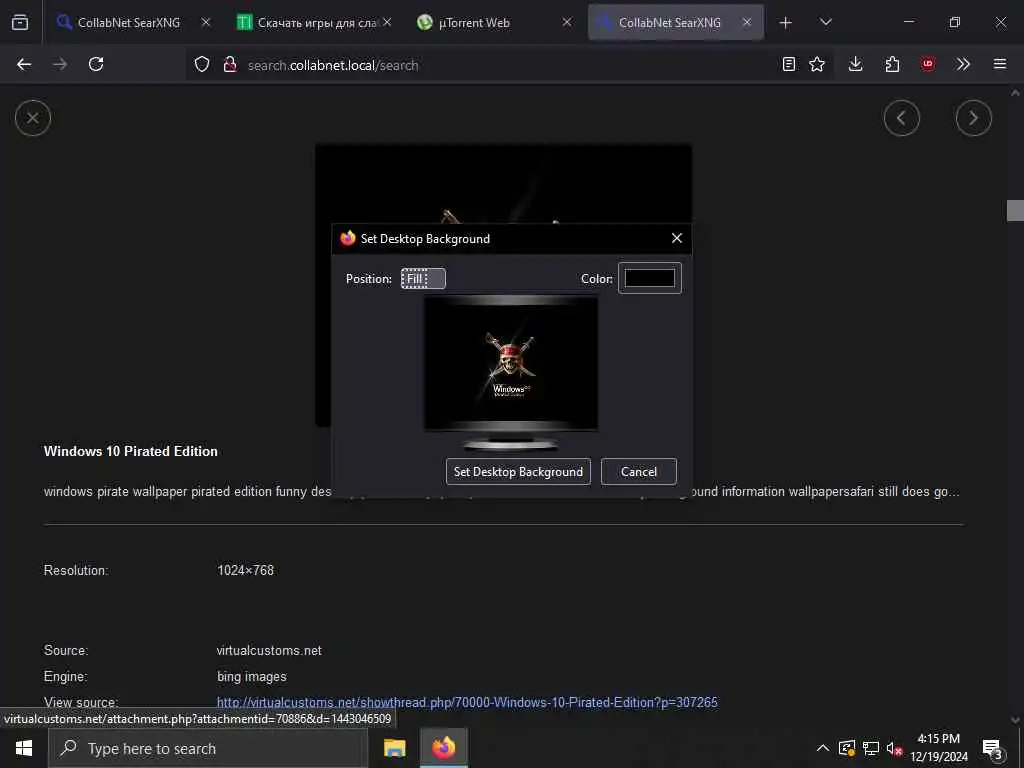The width and height of the screenshot is (1024, 768).
Task: Click the 1024×768 resolution value
Action: 246,570
